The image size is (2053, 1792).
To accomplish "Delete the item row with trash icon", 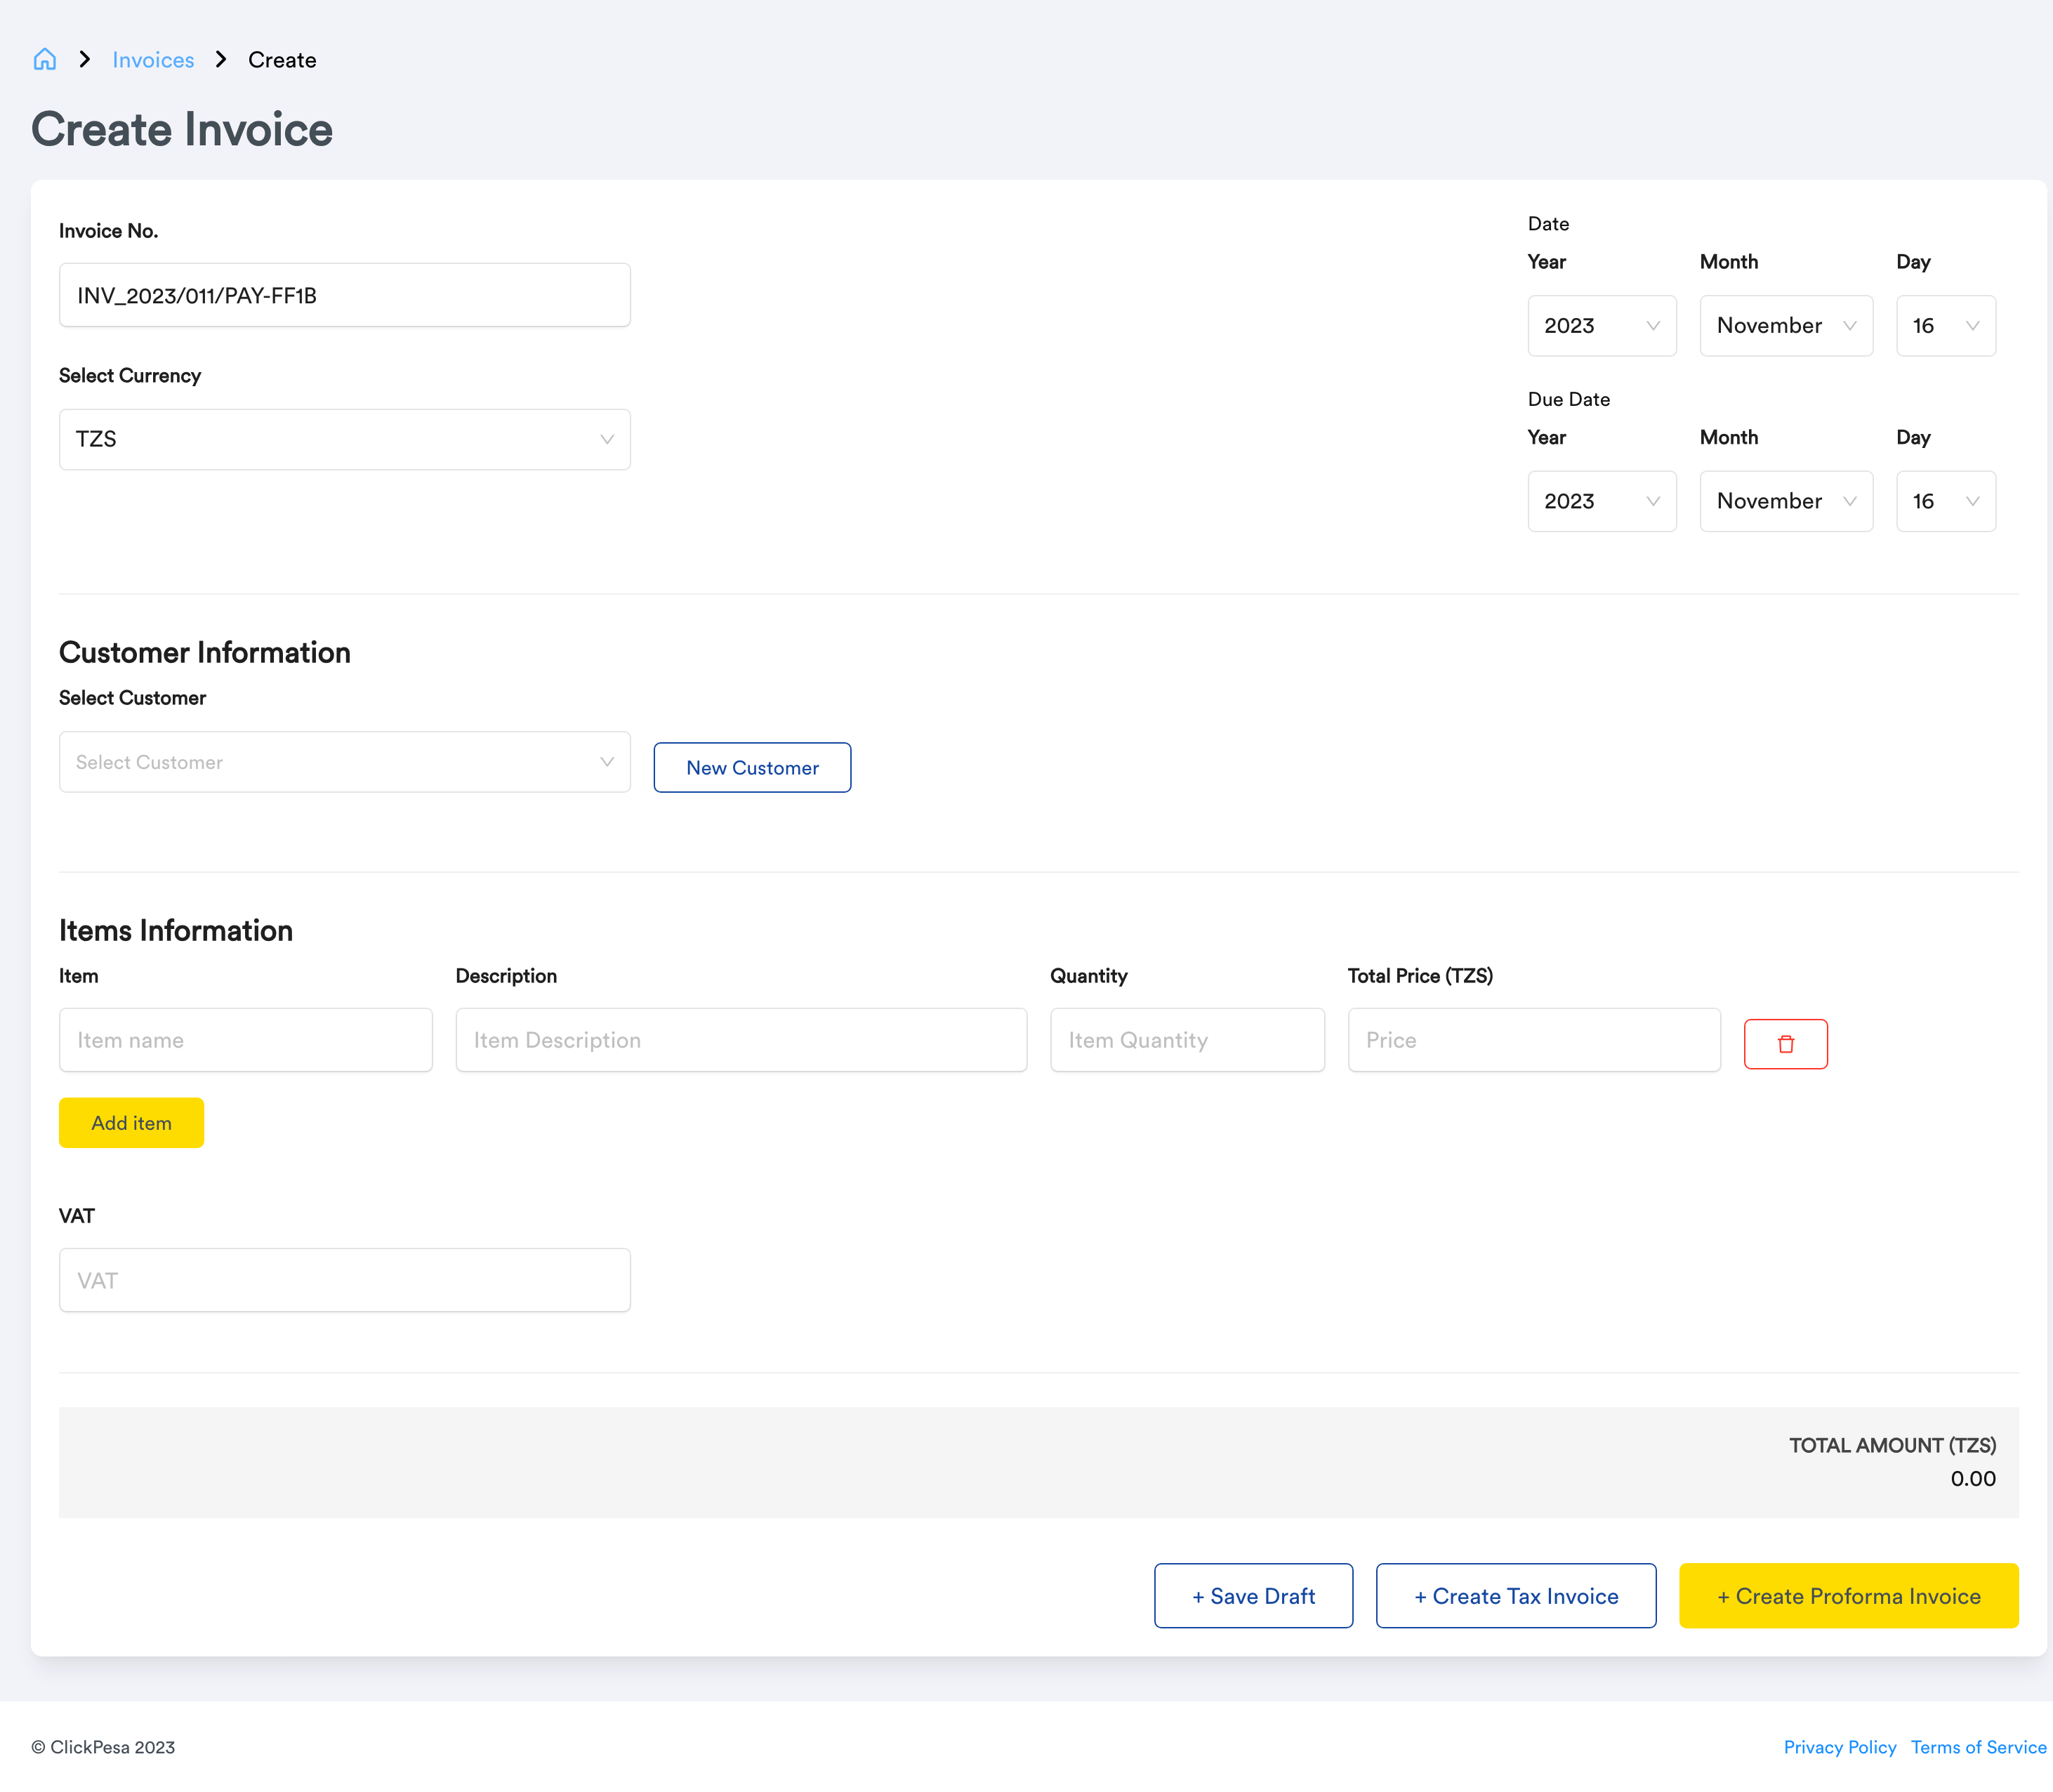I will [x=1785, y=1044].
